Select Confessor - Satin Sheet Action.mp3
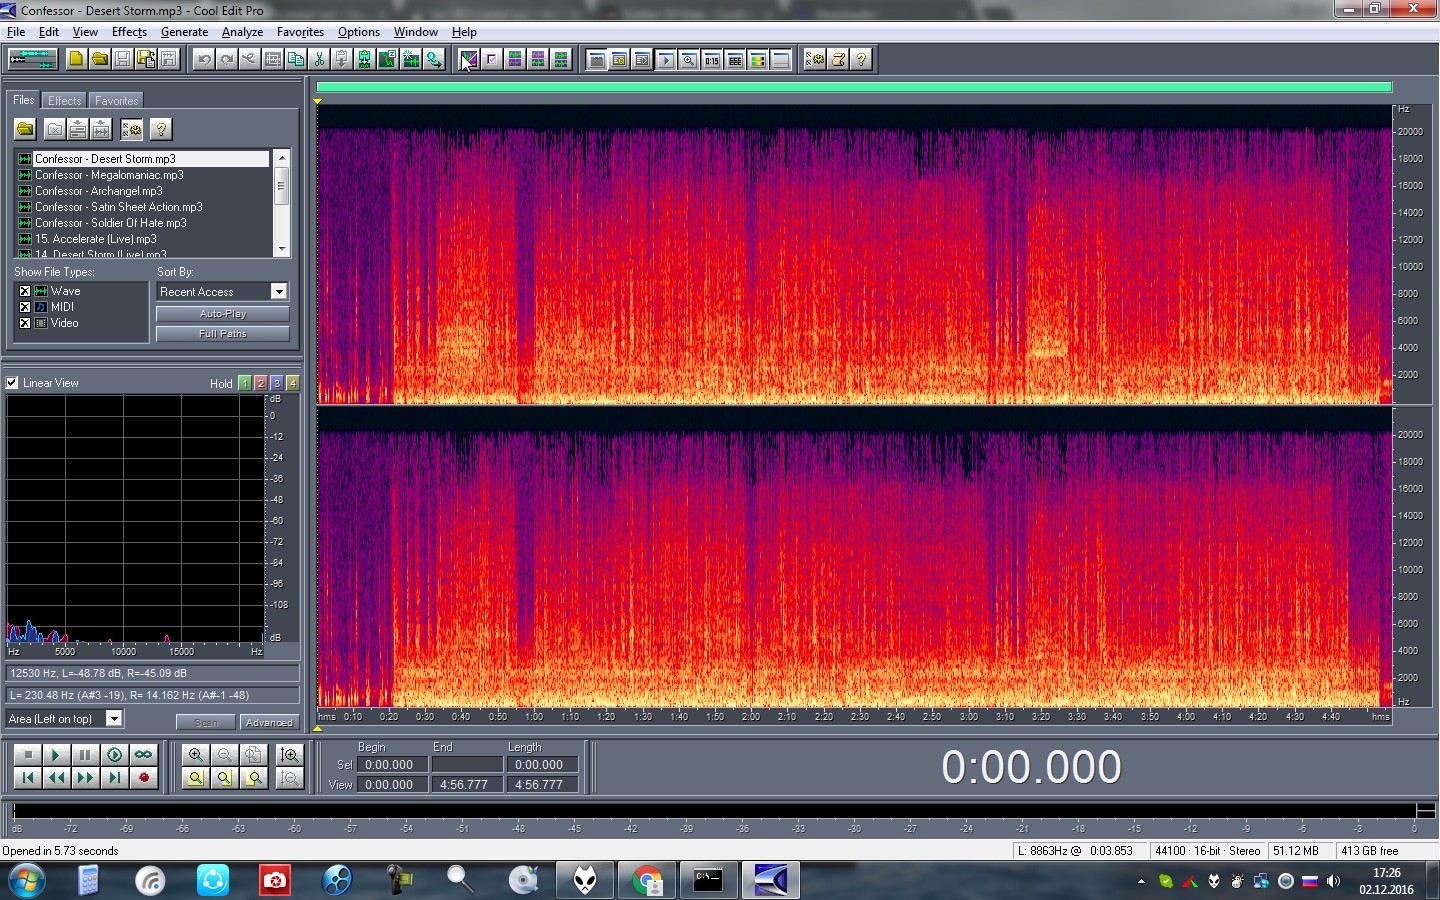This screenshot has height=900, width=1440. click(x=118, y=207)
